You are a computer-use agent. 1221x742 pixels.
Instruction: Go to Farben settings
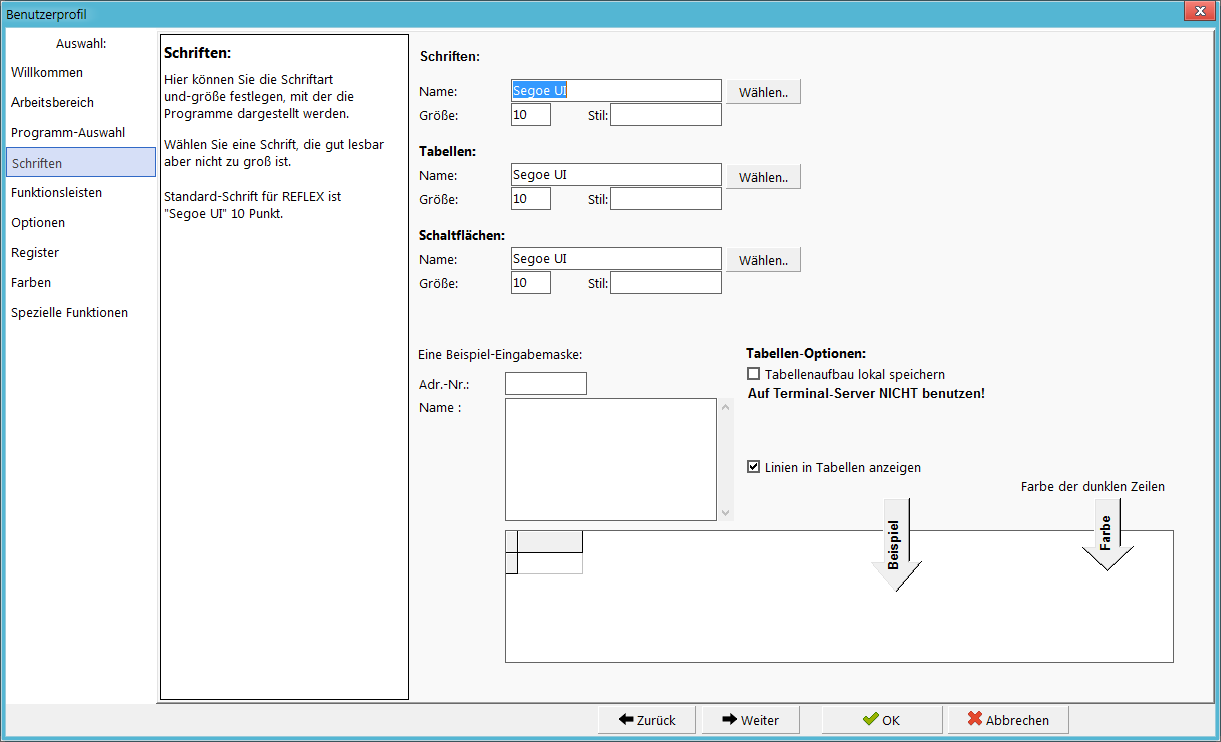(x=31, y=283)
